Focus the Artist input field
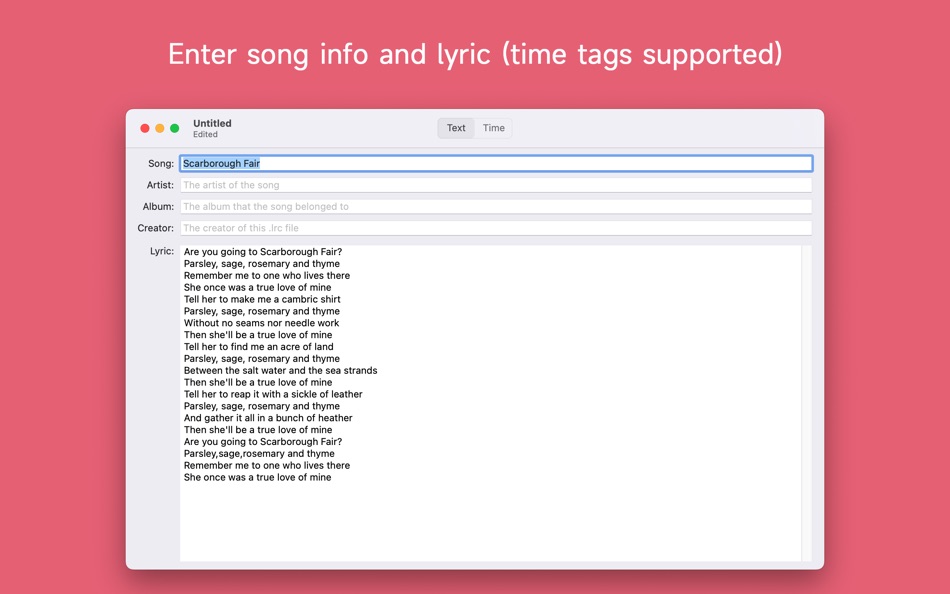Image resolution: width=950 pixels, height=594 pixels. (496, 185)
